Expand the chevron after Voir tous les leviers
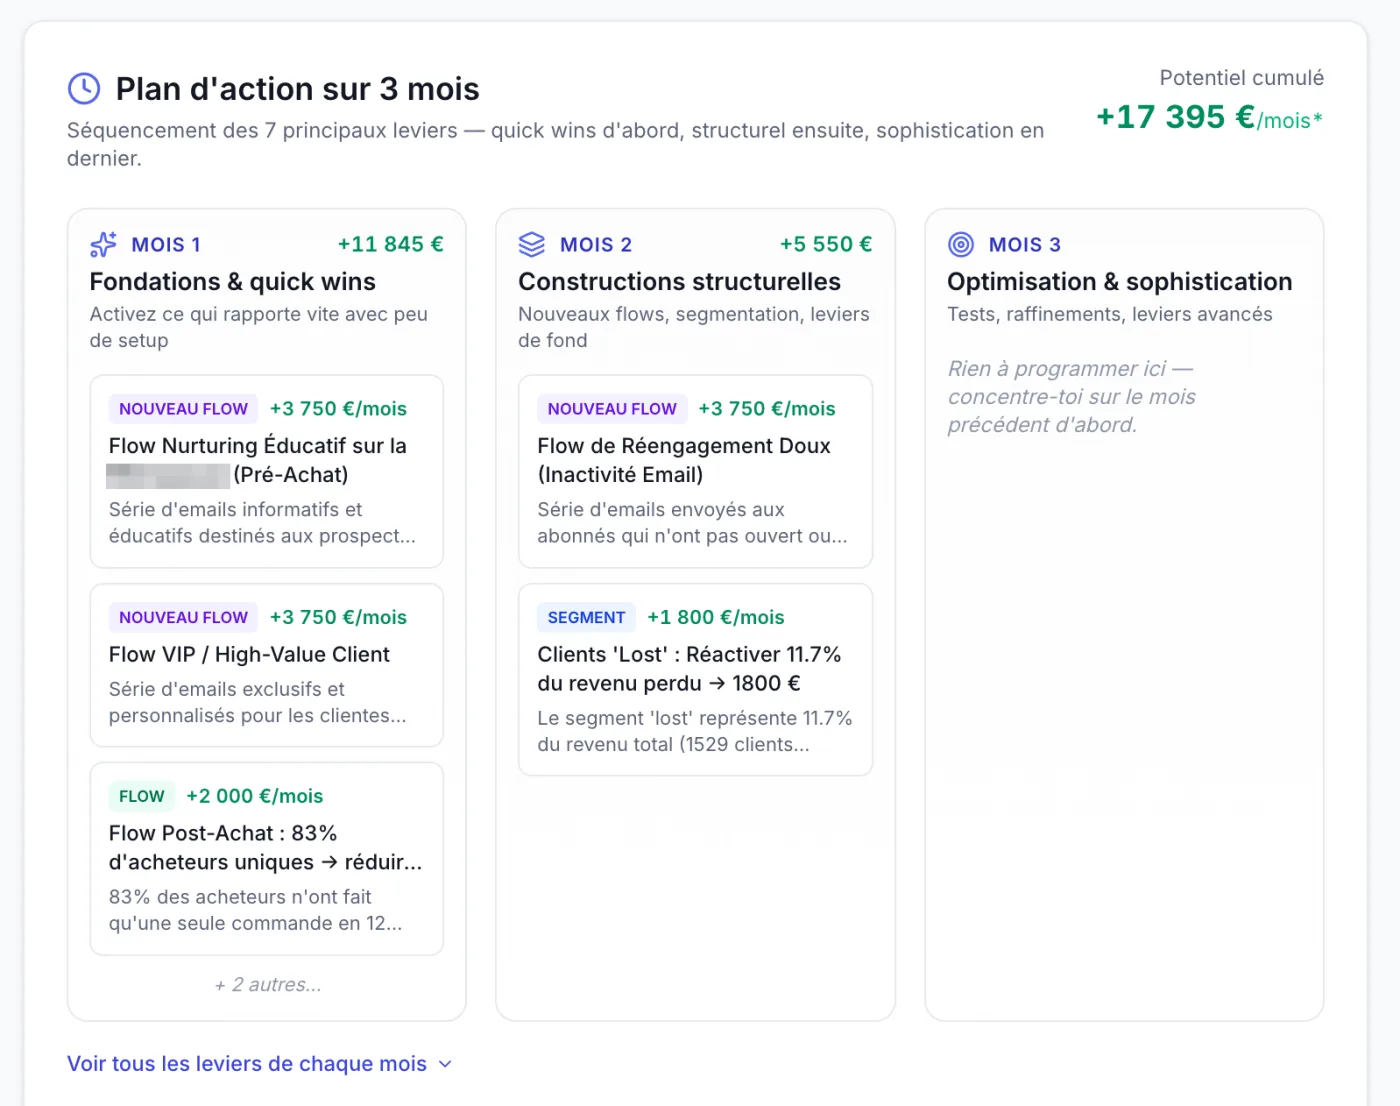Screen dimensions: 1400x1106 pyautogui.click(x=445, y=1064)
